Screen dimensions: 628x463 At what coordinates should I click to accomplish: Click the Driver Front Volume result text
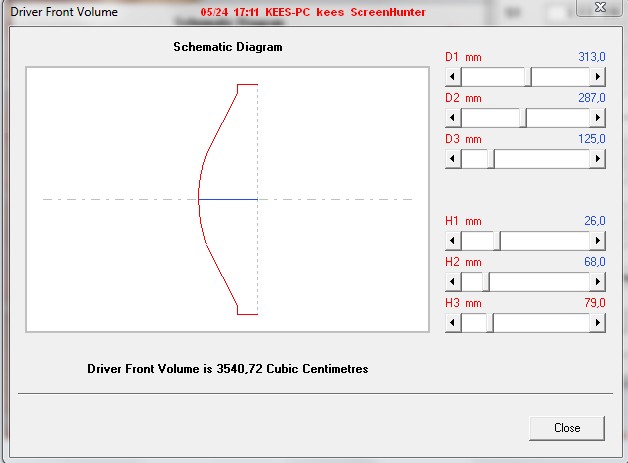(227, 368)
